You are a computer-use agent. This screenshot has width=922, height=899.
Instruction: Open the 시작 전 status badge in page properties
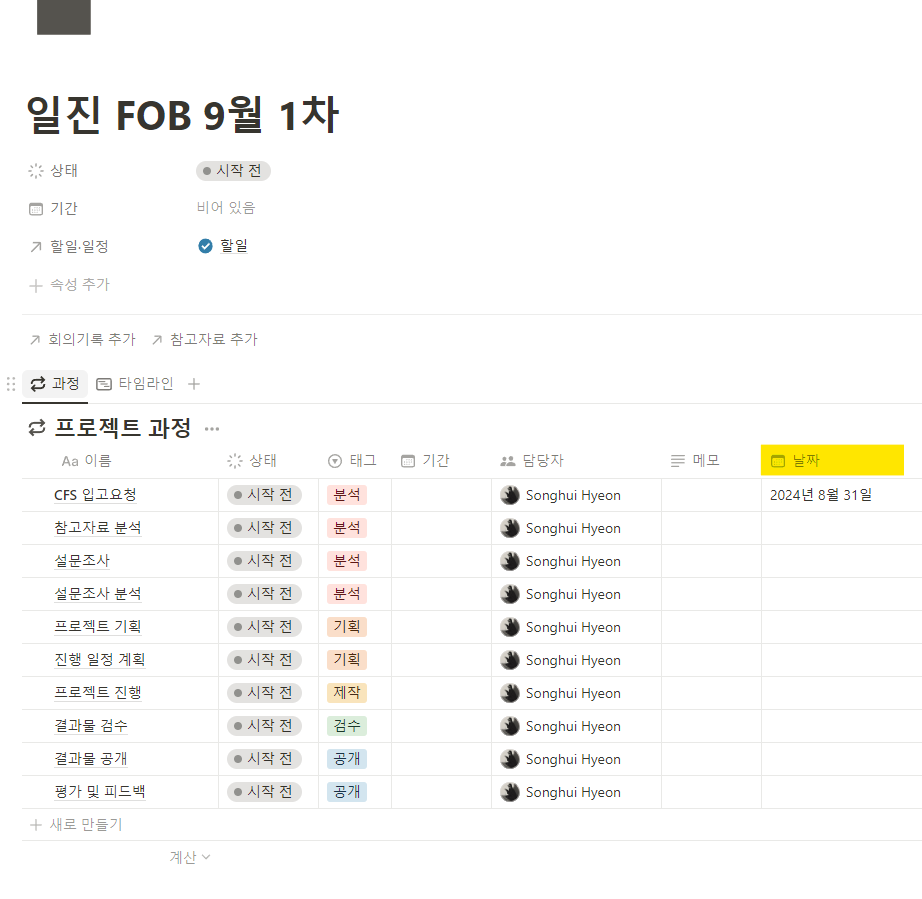tap(233, 171)
